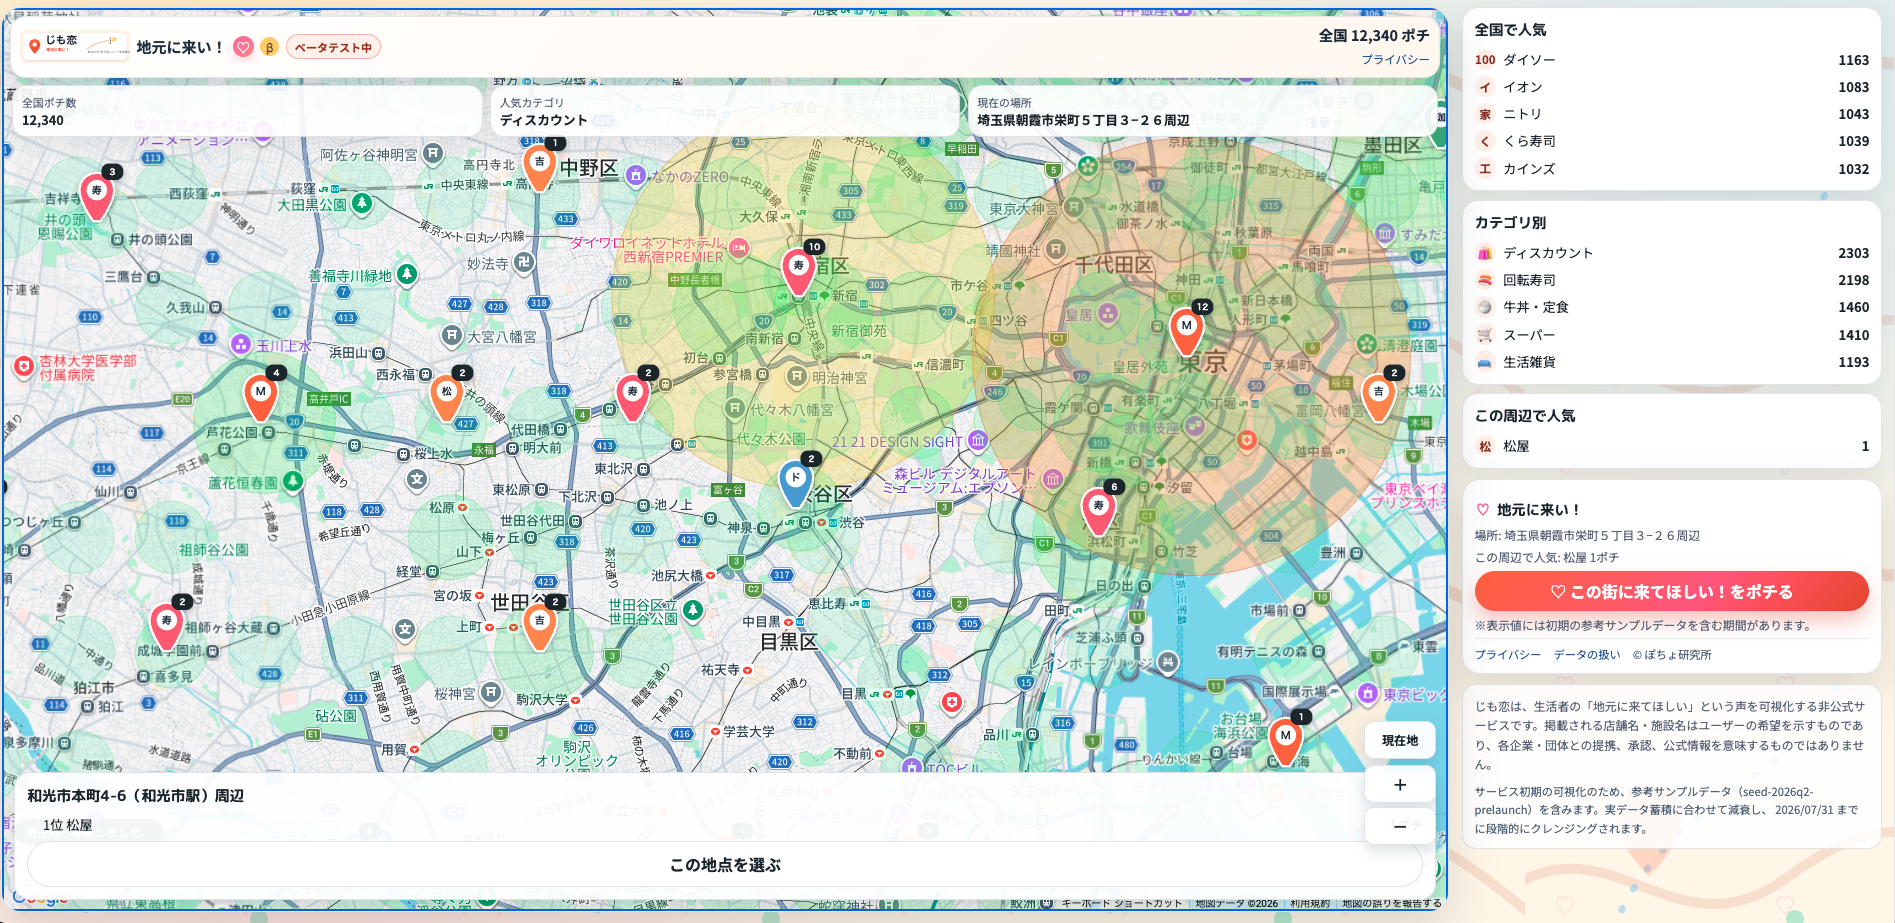
Task: Click the この周辺で人気: 松屋 1ポチ text
Action: [x=1547, y=558]
